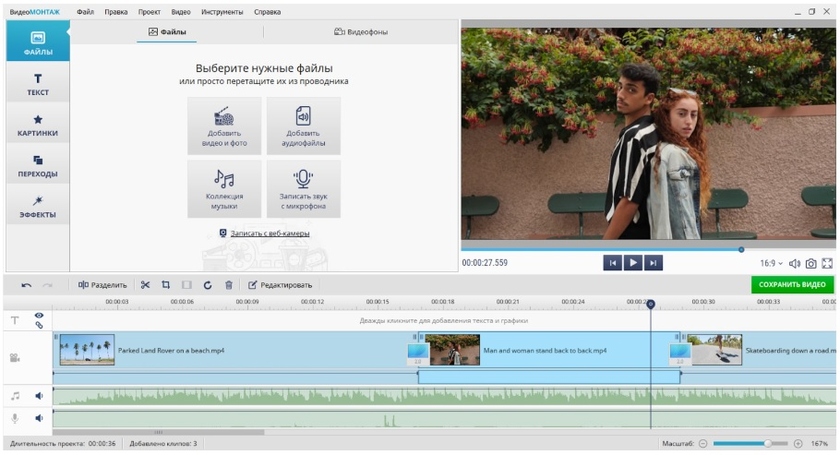The height and width of the screenshot is (455, 840).
Task: Open the Переходы sidebar panel
Action: 37,166
